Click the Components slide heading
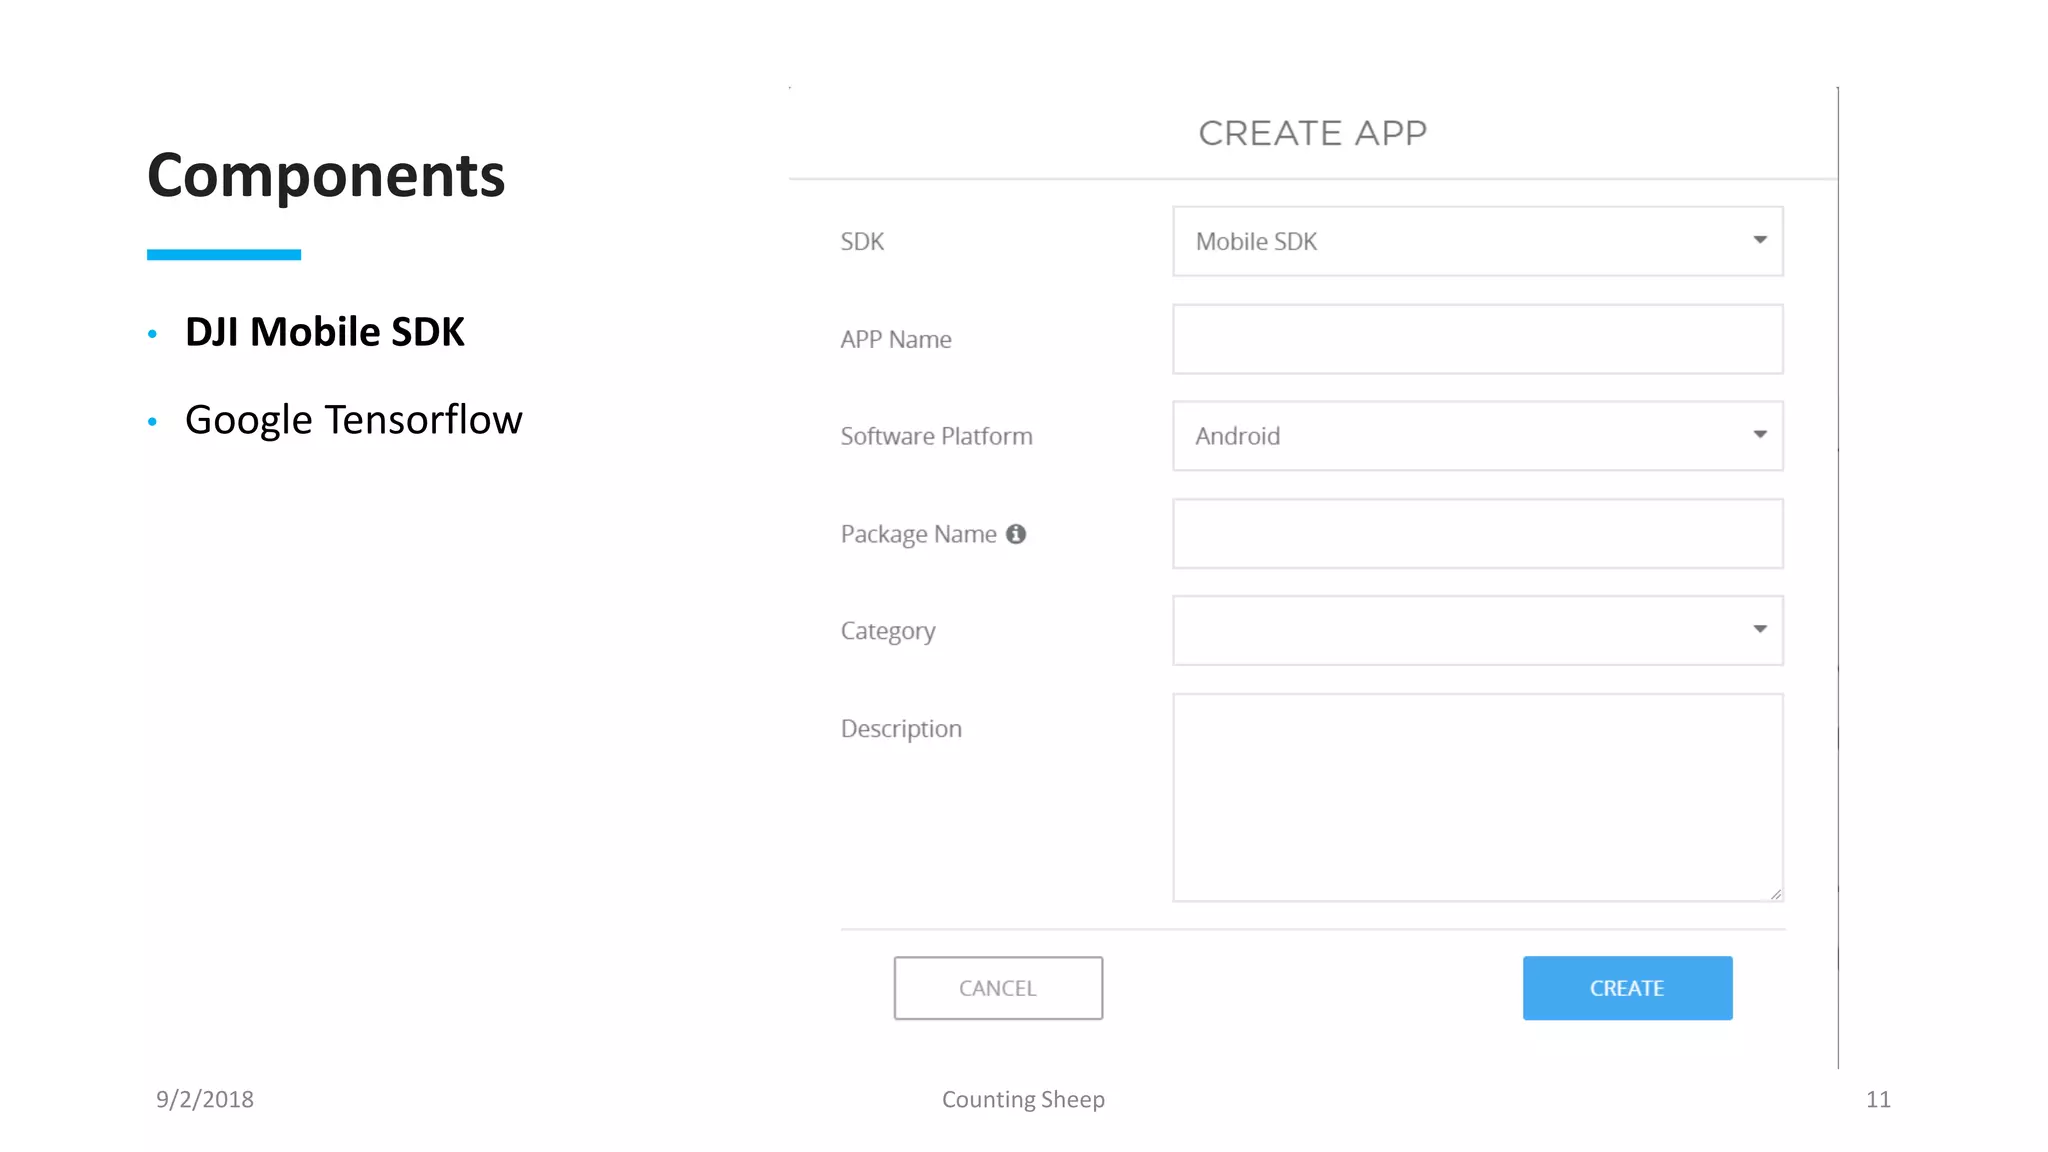Viewport: 2048px width, 1152px height. (326, 176)
